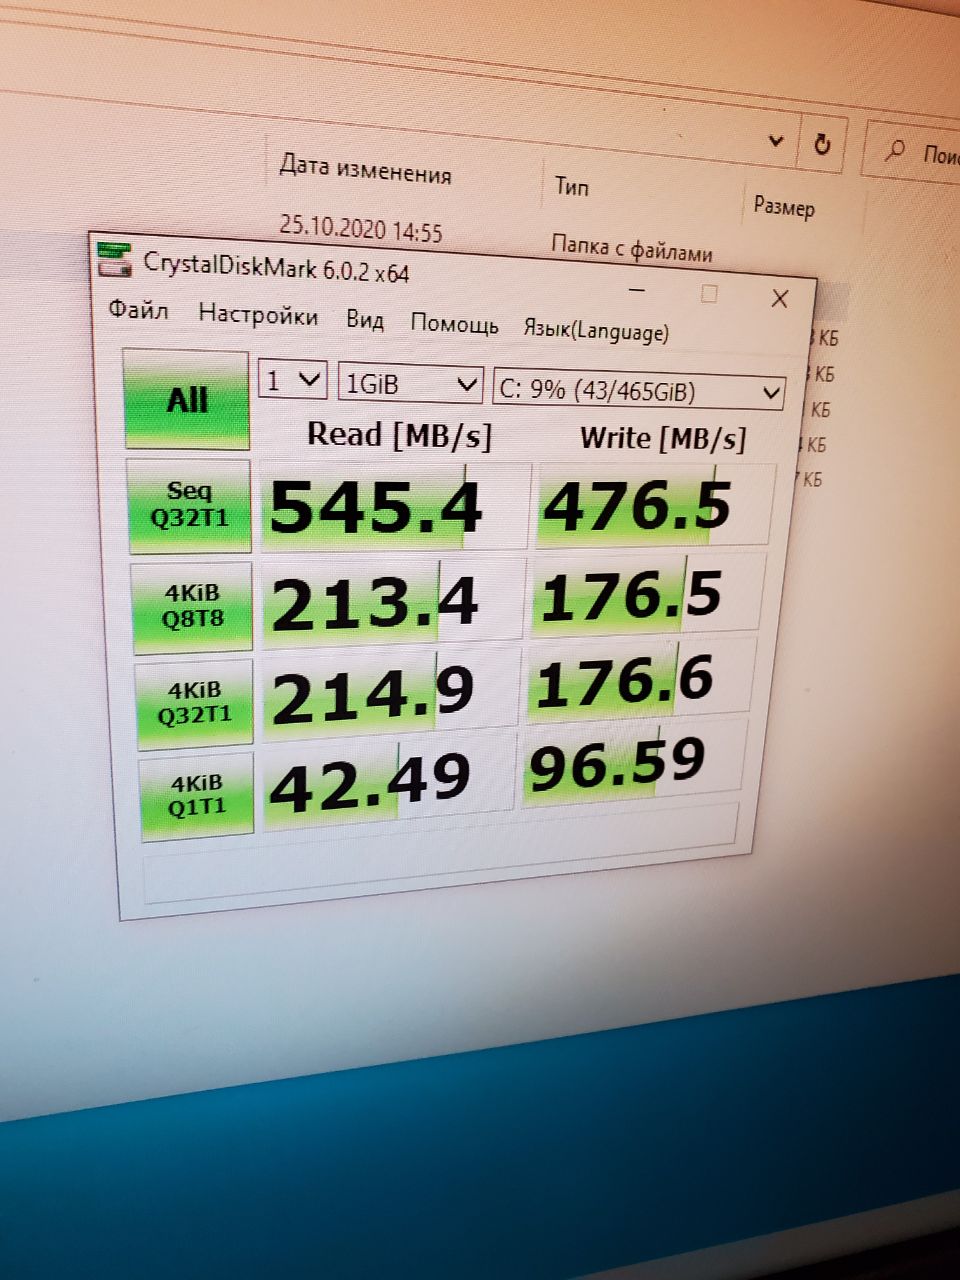Sort by the Размер column in Explorer
This screenshot has height=1280, width=960.
click(x=784, y=206)
